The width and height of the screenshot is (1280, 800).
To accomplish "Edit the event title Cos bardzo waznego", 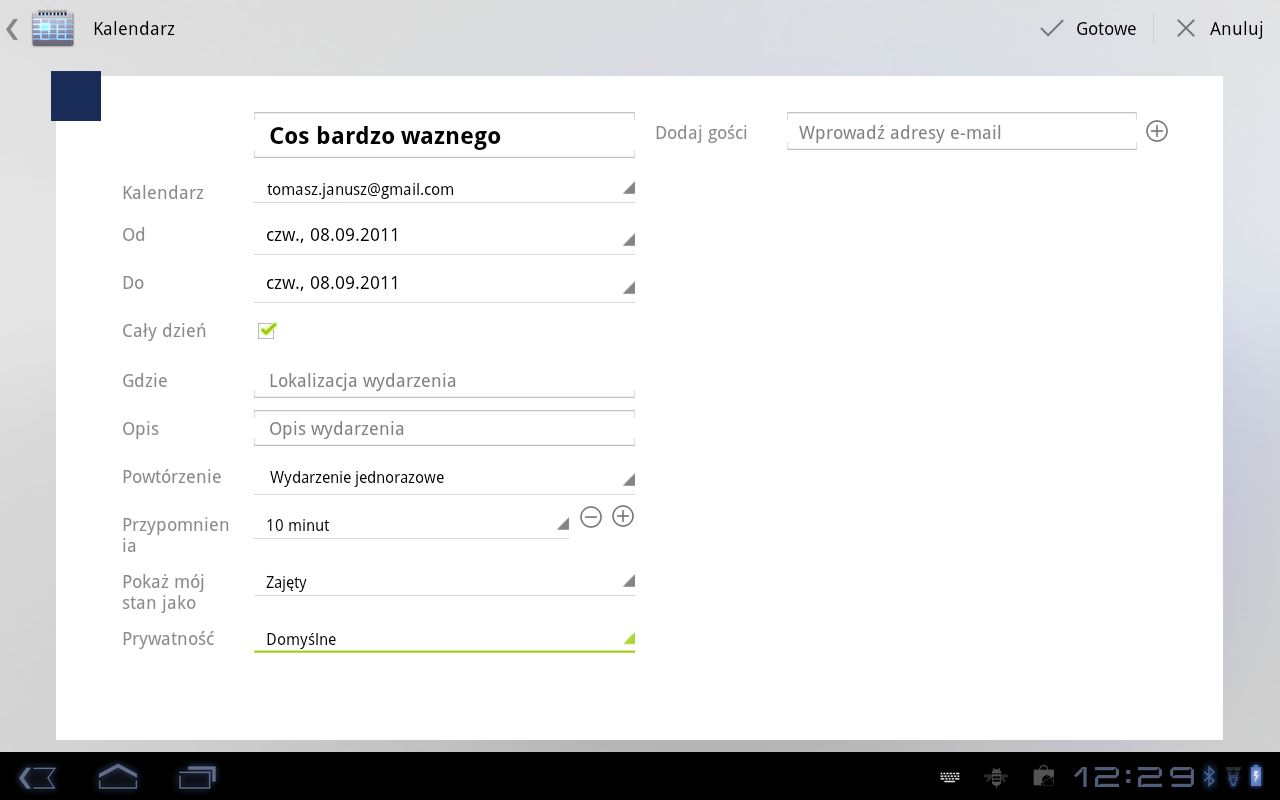I will point(444,135).
